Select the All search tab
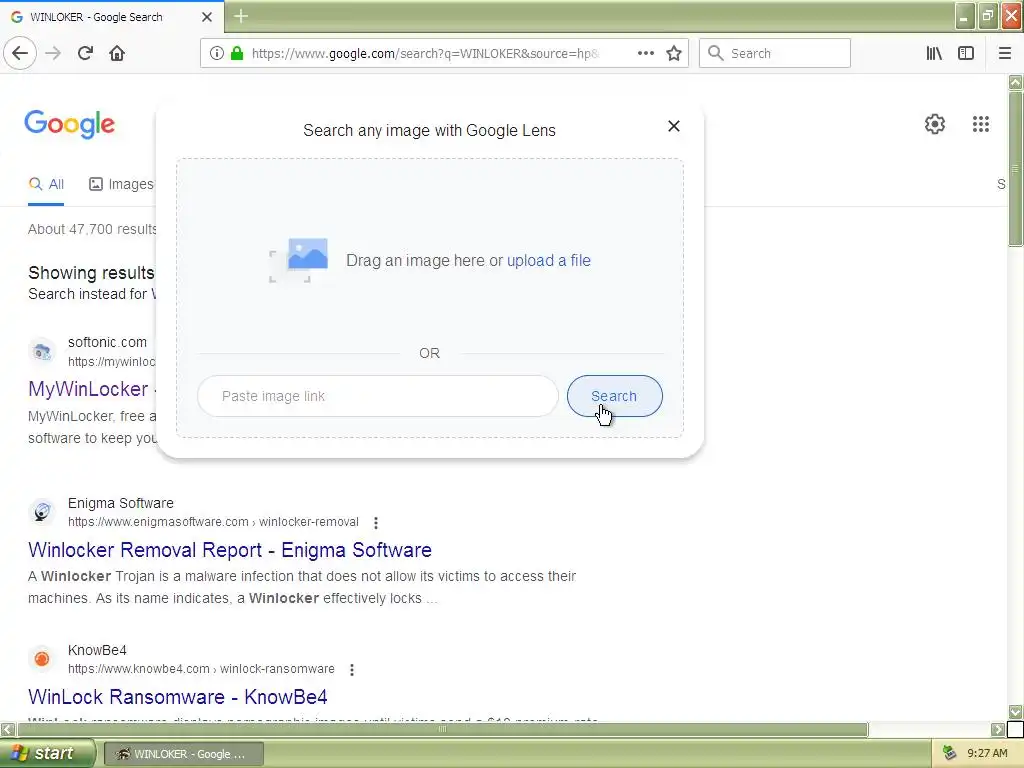The image size is (1024, 768). tap(46, 184)
